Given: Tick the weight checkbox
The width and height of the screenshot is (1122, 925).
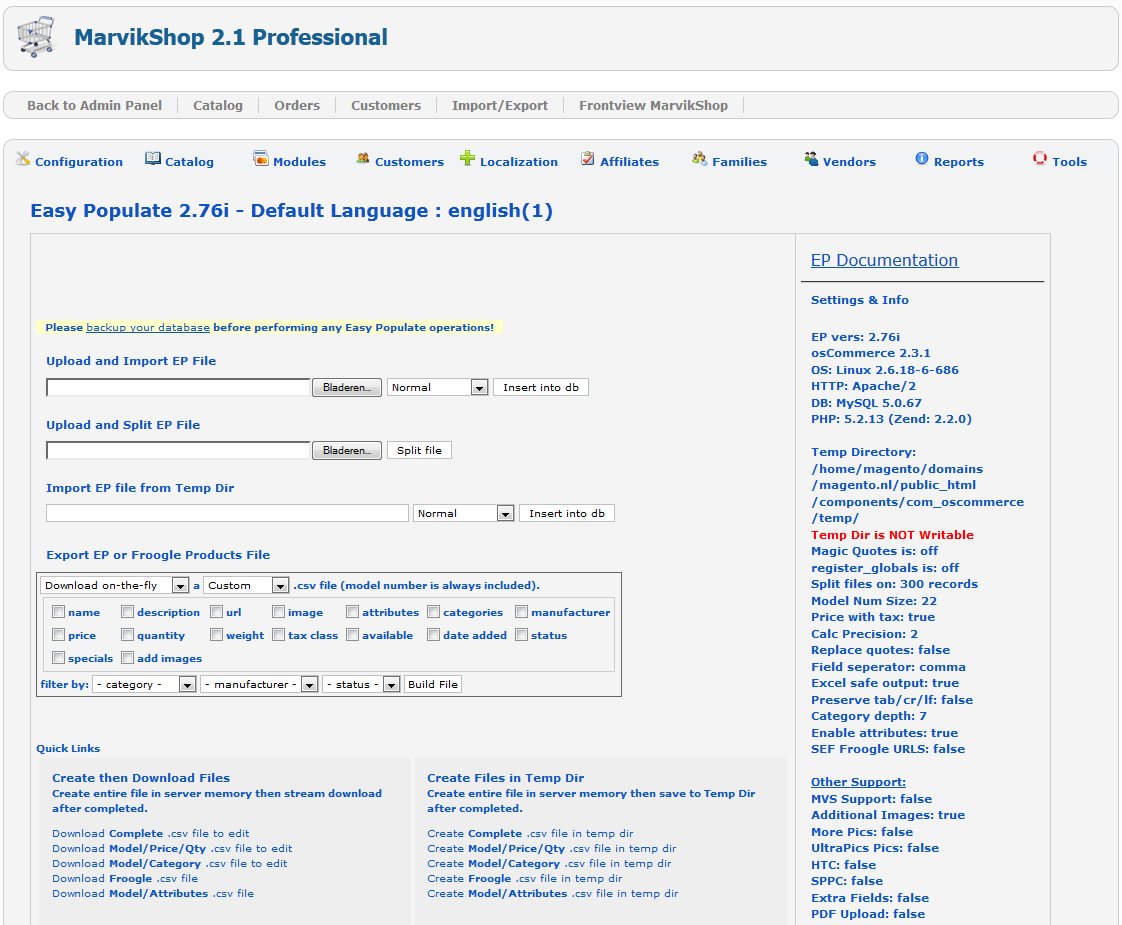Looking at the screenshot, I should click(x=216, y=635).
